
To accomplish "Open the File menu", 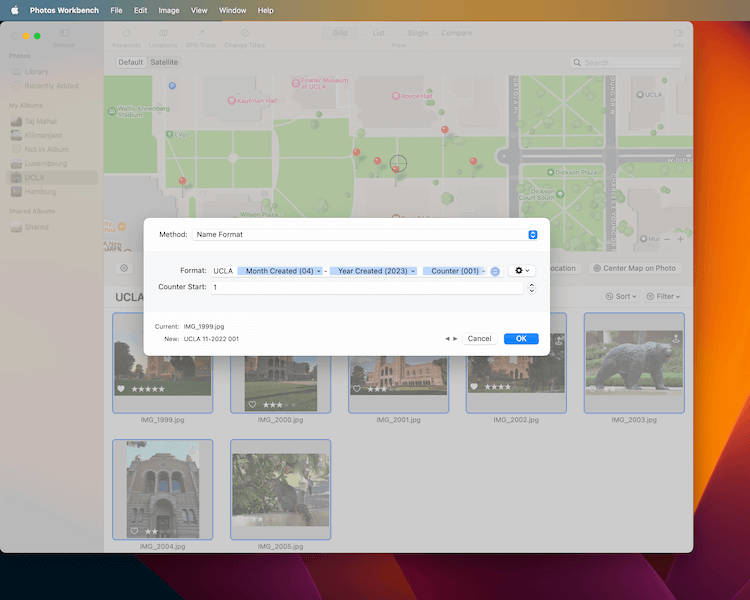I will 116,10.
